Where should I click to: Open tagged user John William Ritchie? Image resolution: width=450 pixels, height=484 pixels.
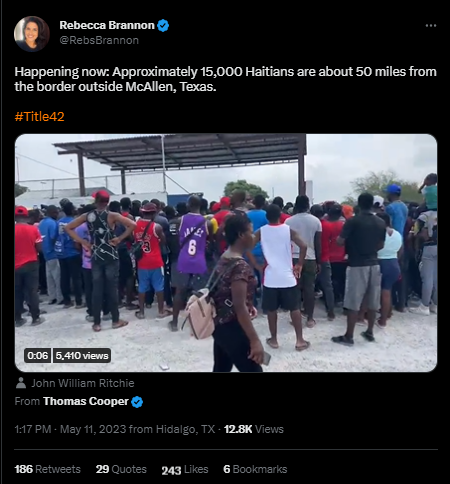(x=83, y=383)
